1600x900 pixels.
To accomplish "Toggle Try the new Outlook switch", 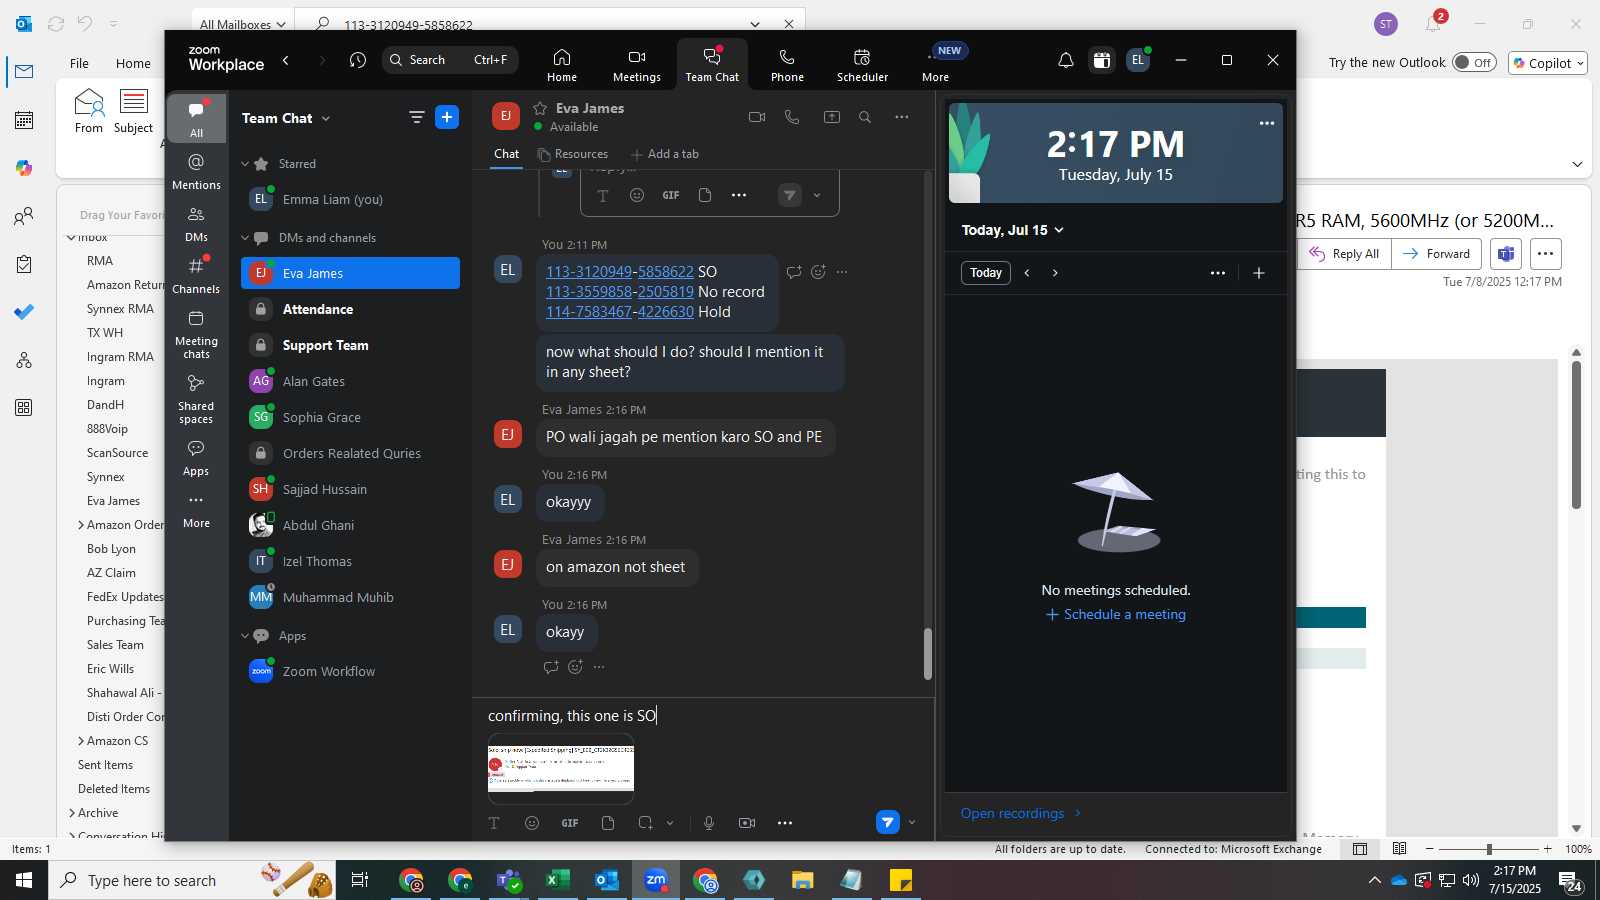I will pyautogui.click(x=1474, y=62).
